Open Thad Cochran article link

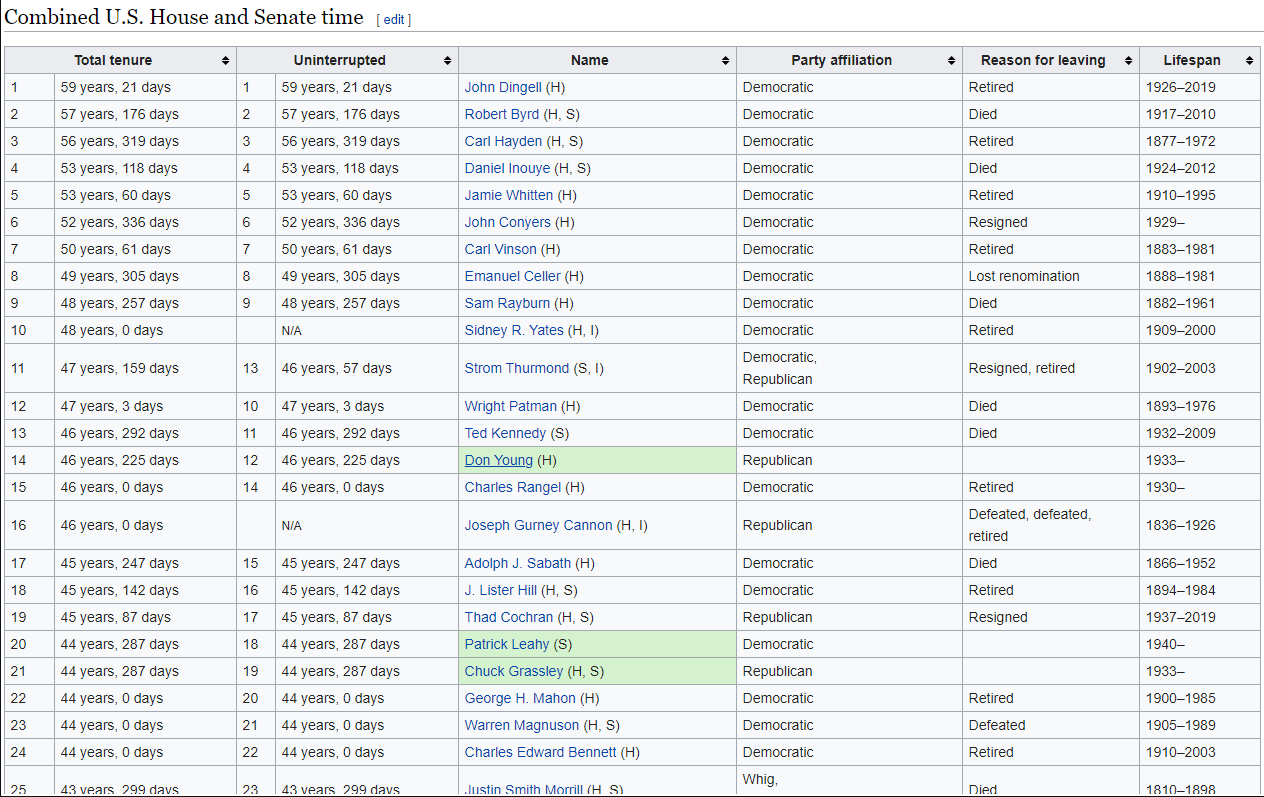(509, 617)
